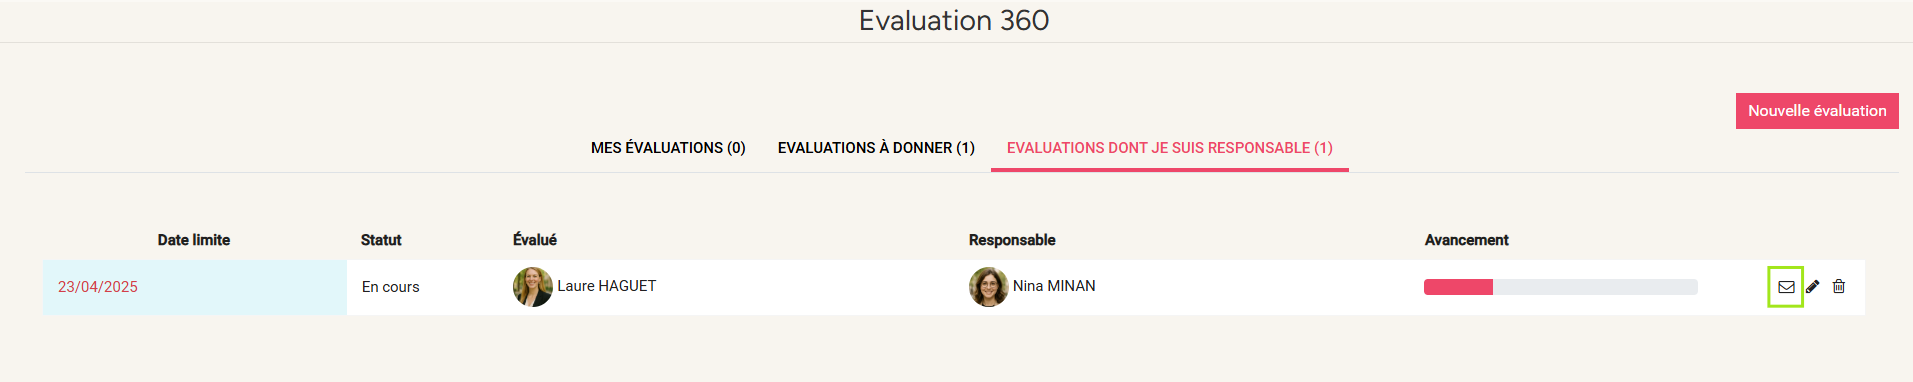Sort by the Statut column header
This screenshot has height=382, width=1913.
coord(381,240)
